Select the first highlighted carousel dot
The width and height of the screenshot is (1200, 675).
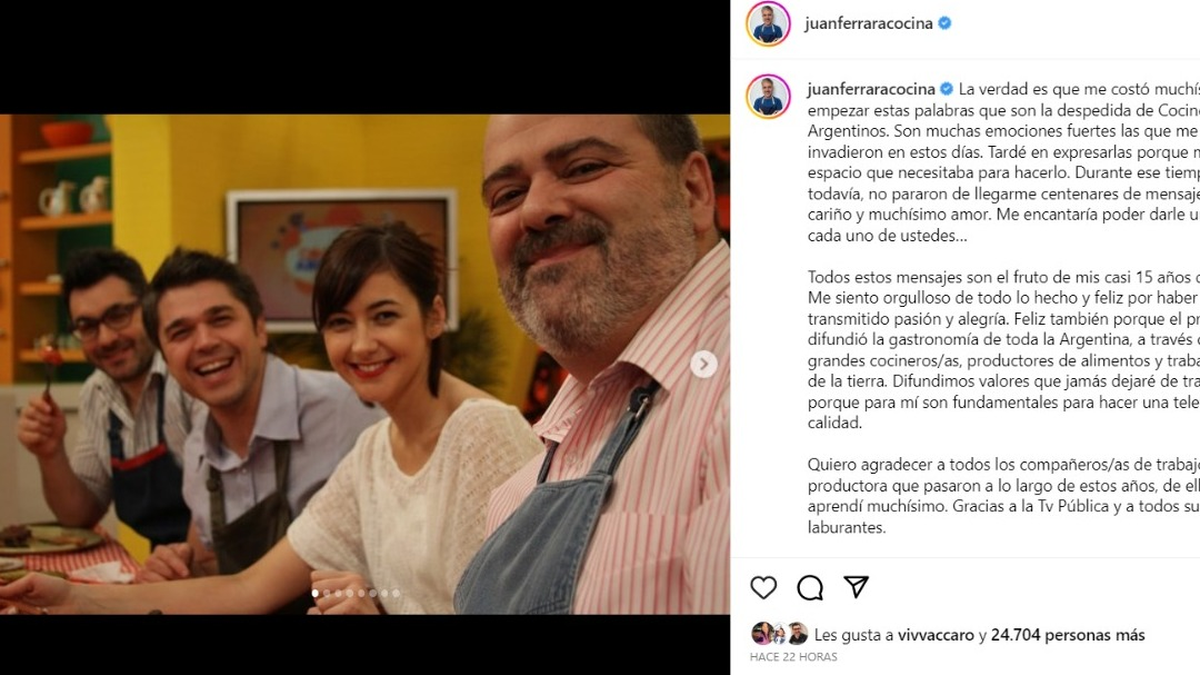point(316,593)
